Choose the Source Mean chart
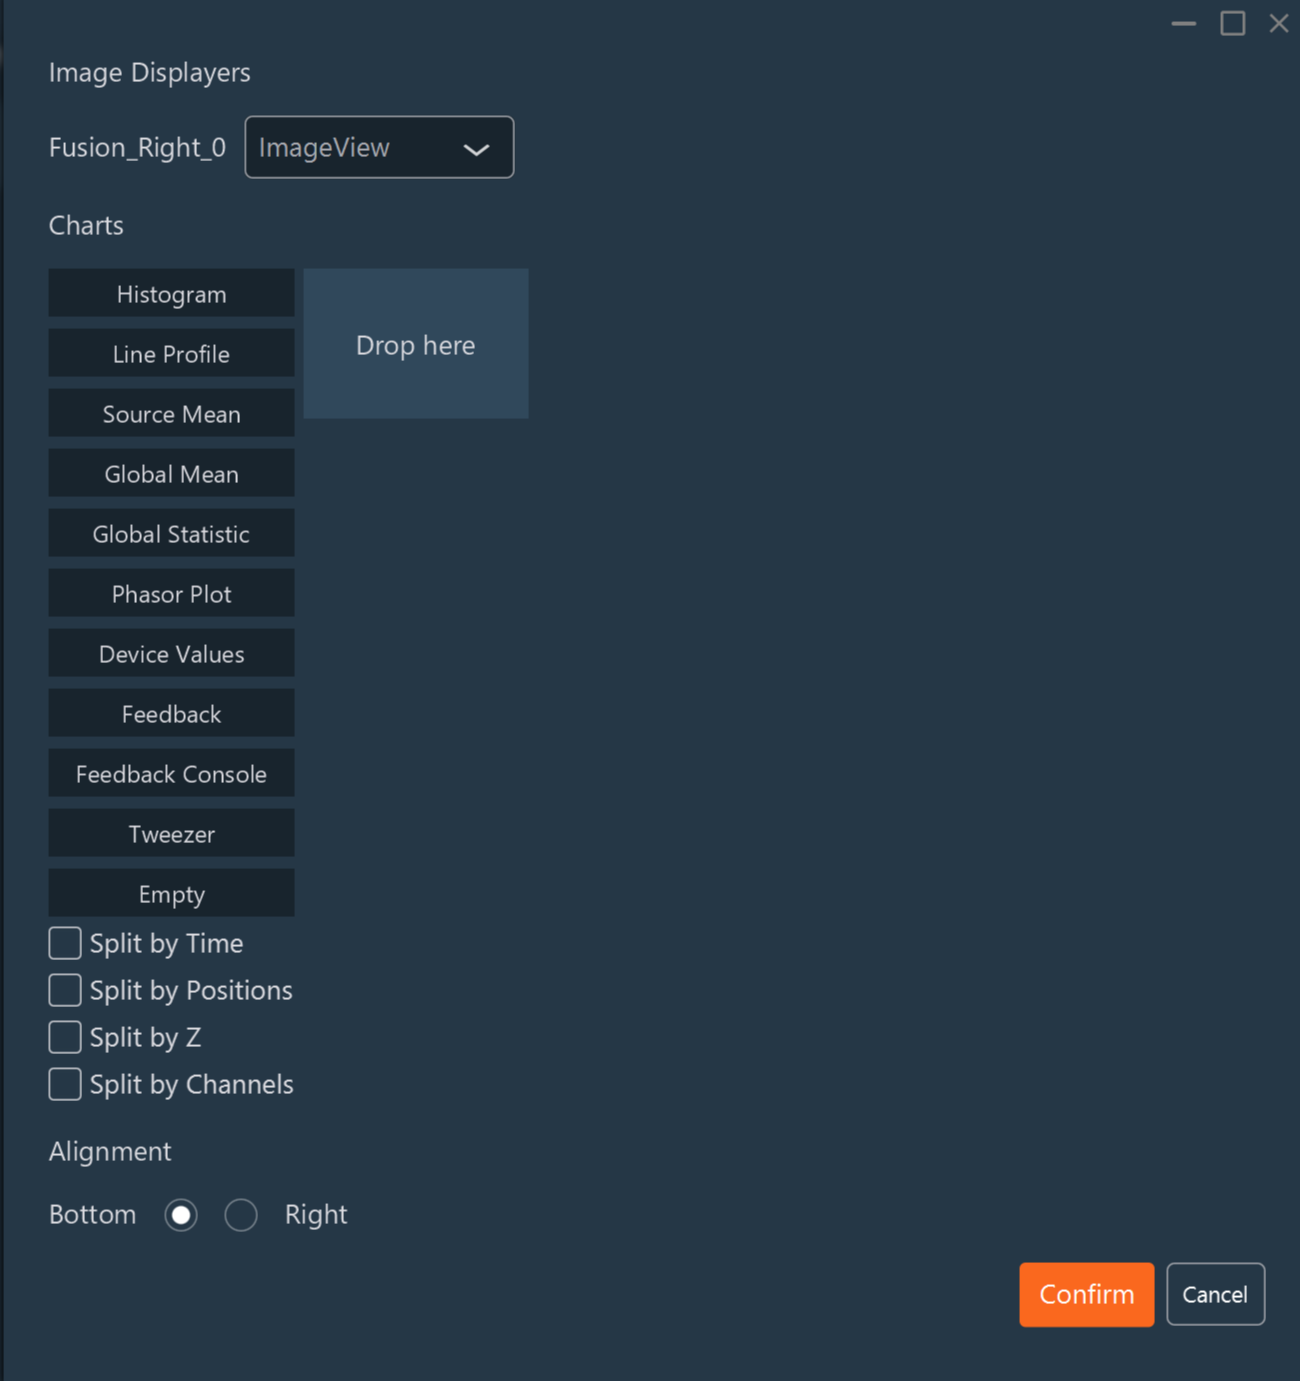This screenshot has width=1300, height=1381. coord(171,414)
